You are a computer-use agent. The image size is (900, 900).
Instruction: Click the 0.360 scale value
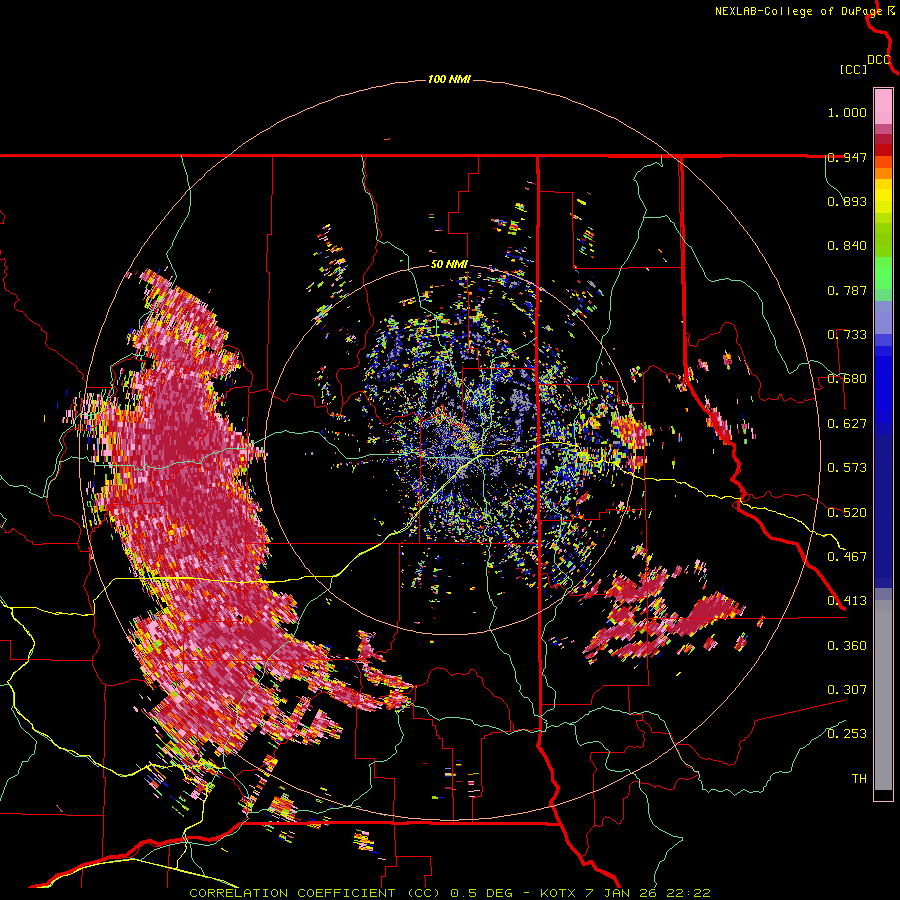click(847, 646)
